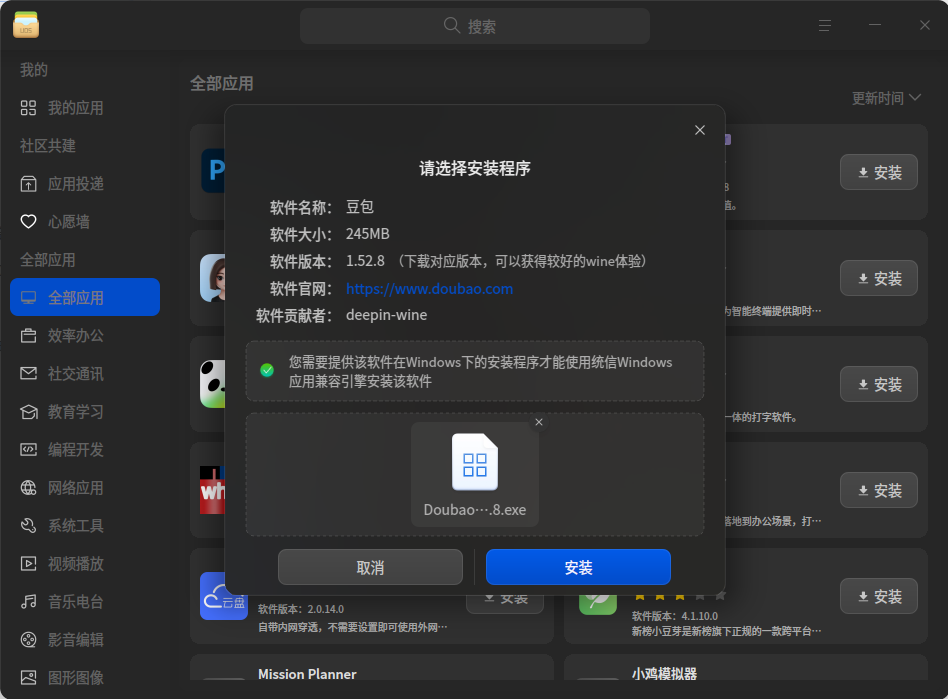Click the 网络应用 globe icon

tap(28, 488)
